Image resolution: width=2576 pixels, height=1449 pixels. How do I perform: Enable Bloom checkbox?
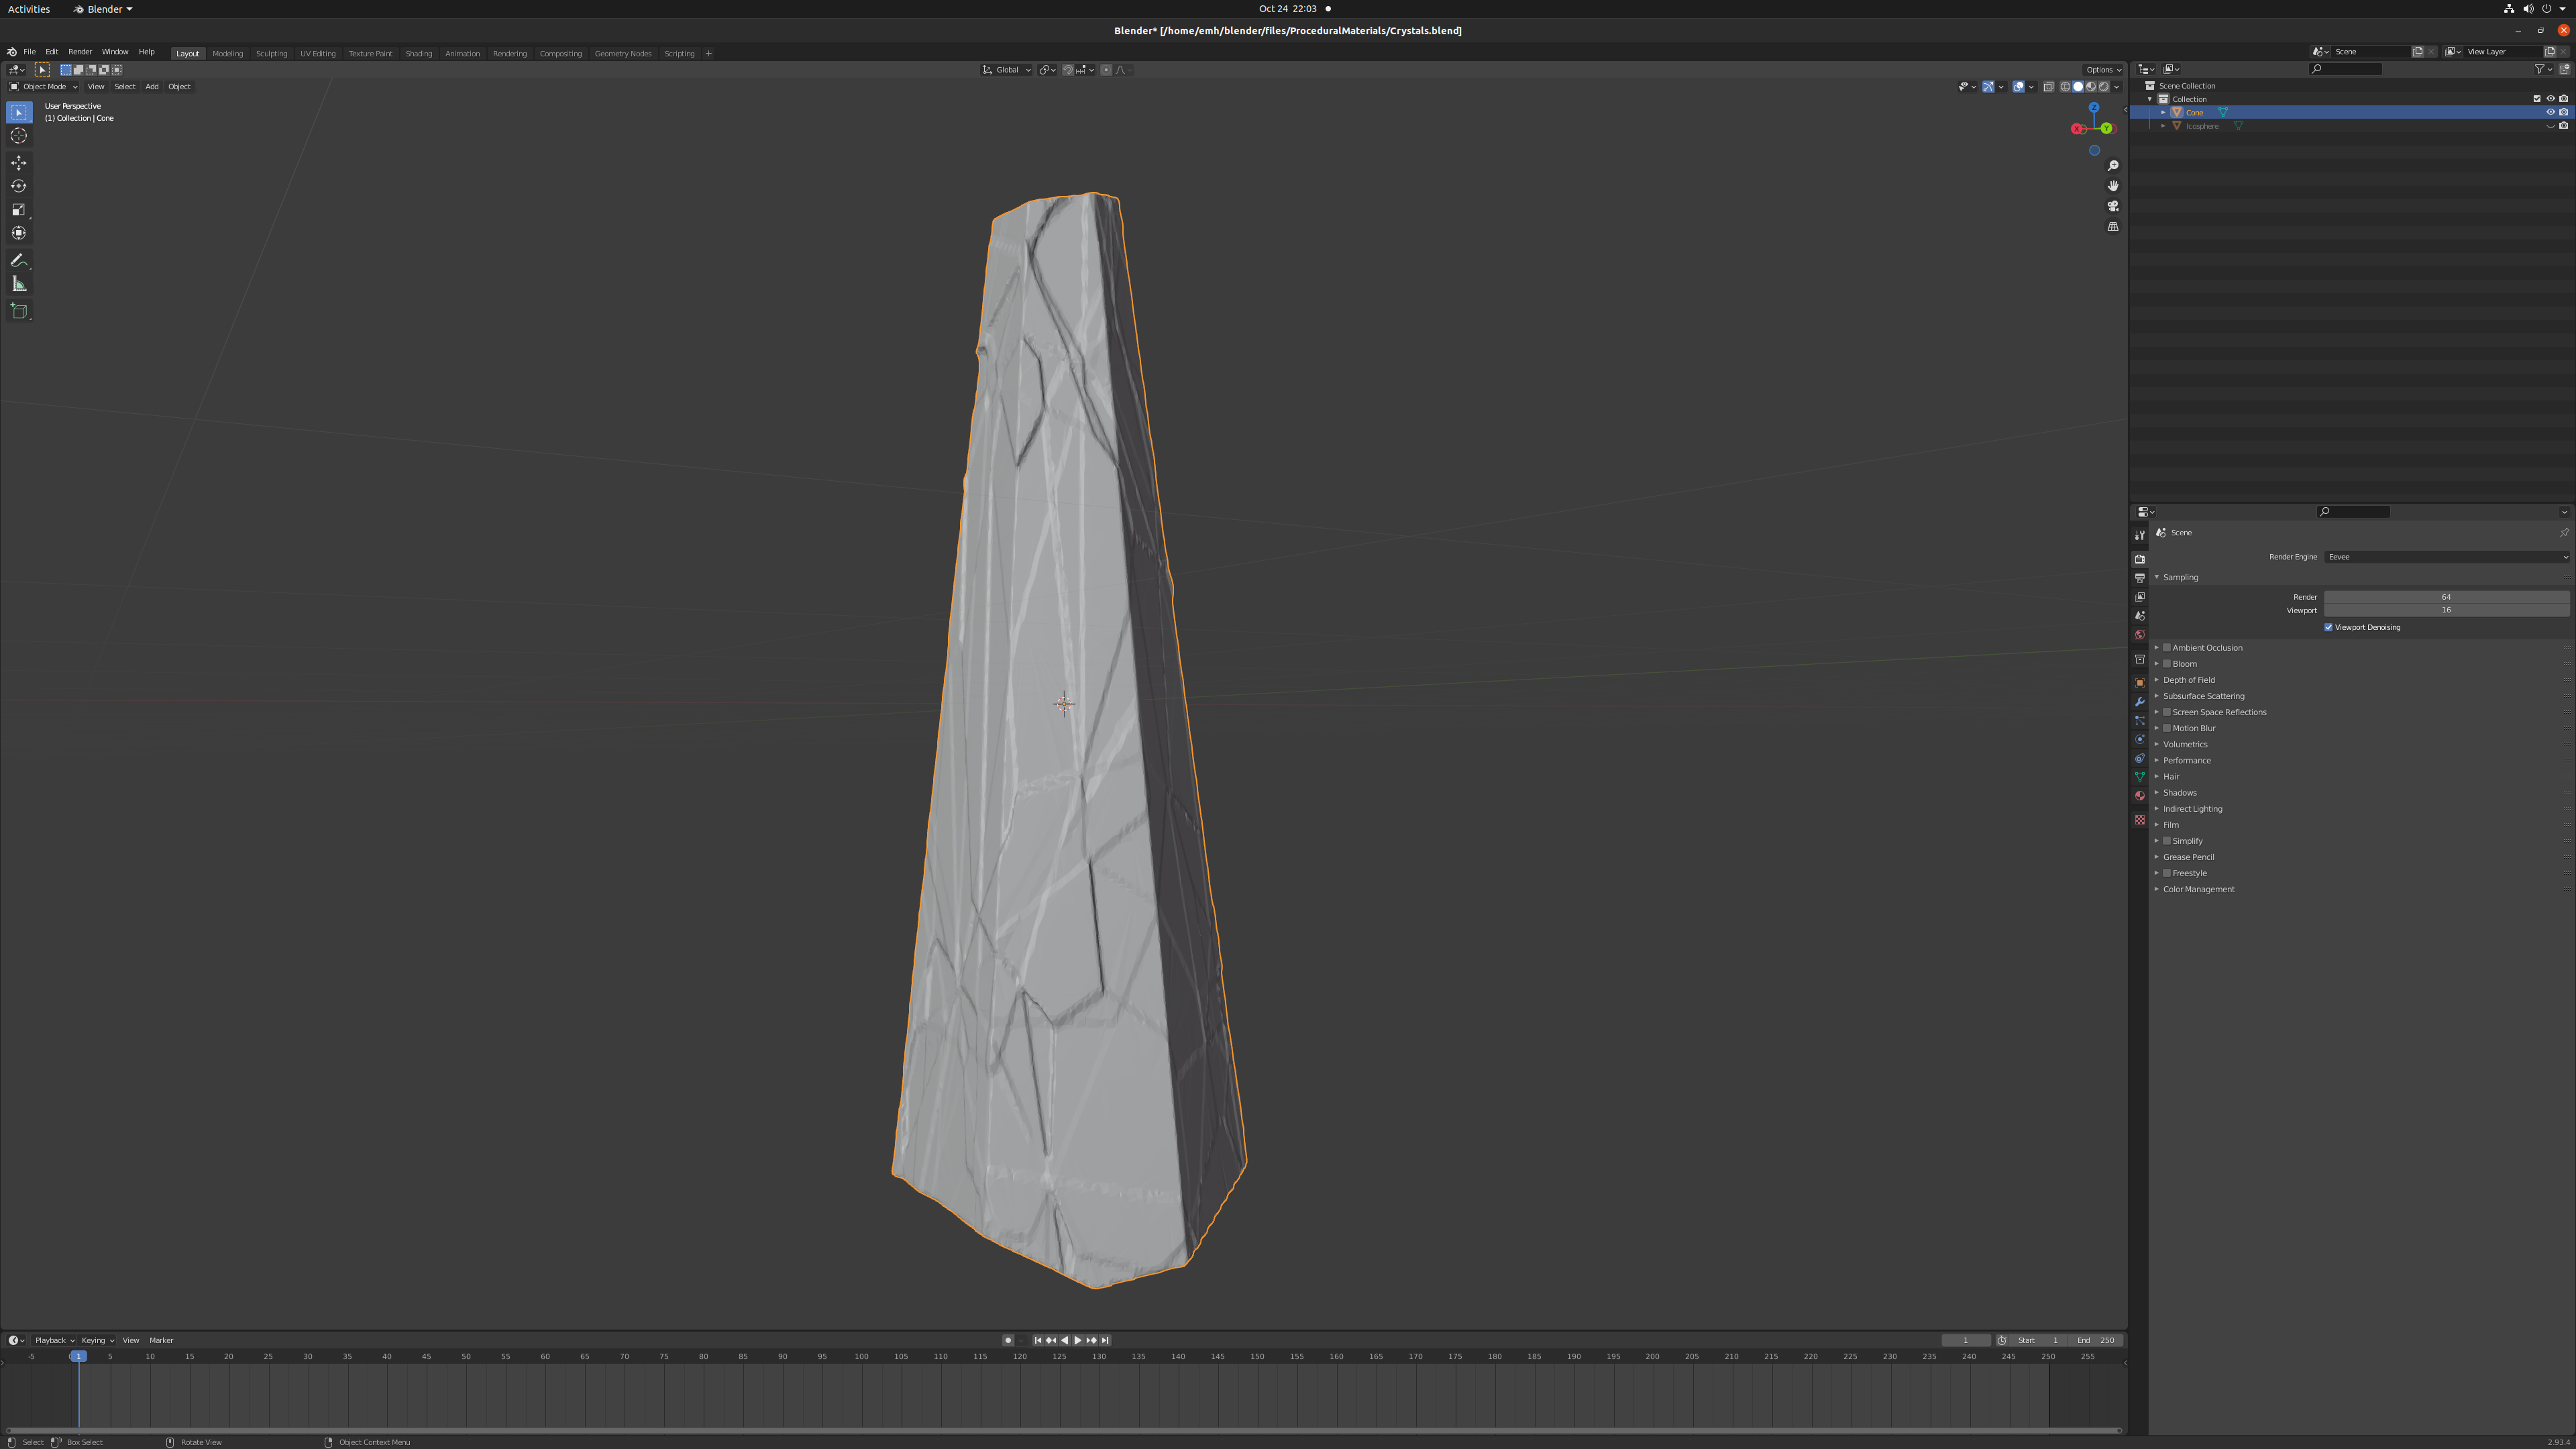click(2167, 664)
